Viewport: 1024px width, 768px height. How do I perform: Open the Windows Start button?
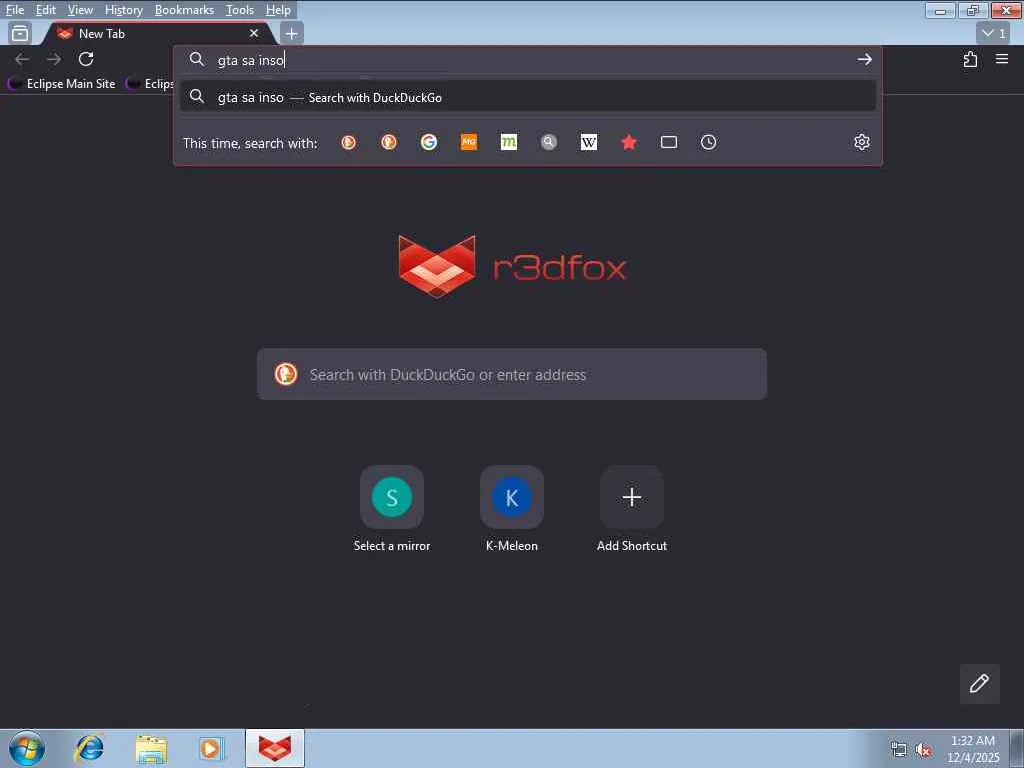[27, 748]
